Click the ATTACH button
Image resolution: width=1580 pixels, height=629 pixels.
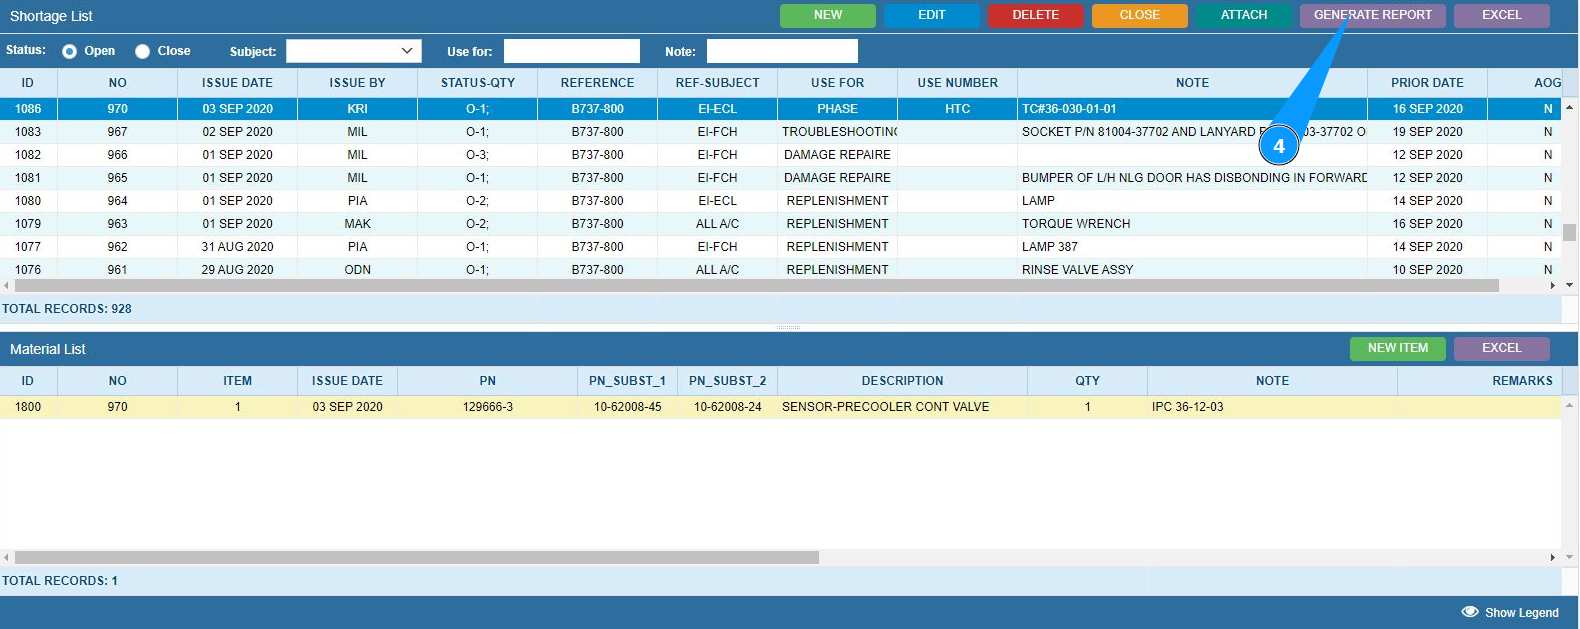pos(1244,15)
